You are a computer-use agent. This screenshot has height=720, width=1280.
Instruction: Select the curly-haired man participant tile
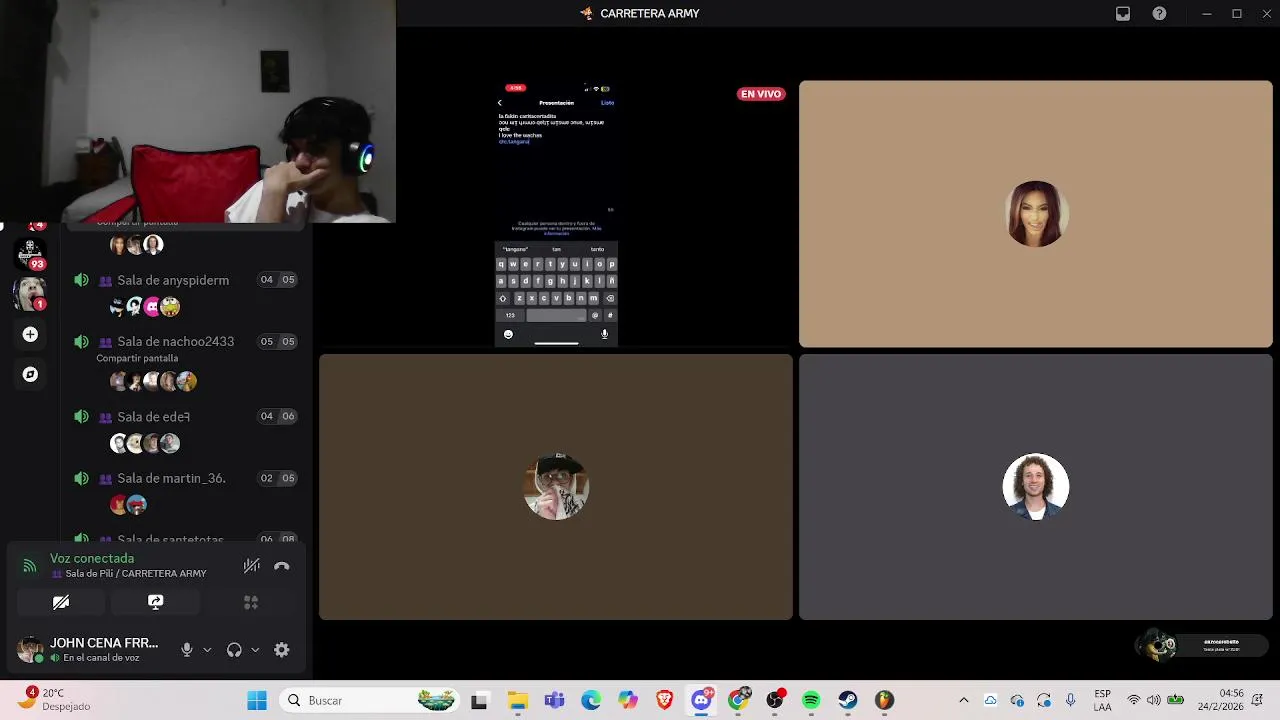tap(1036, 487)
